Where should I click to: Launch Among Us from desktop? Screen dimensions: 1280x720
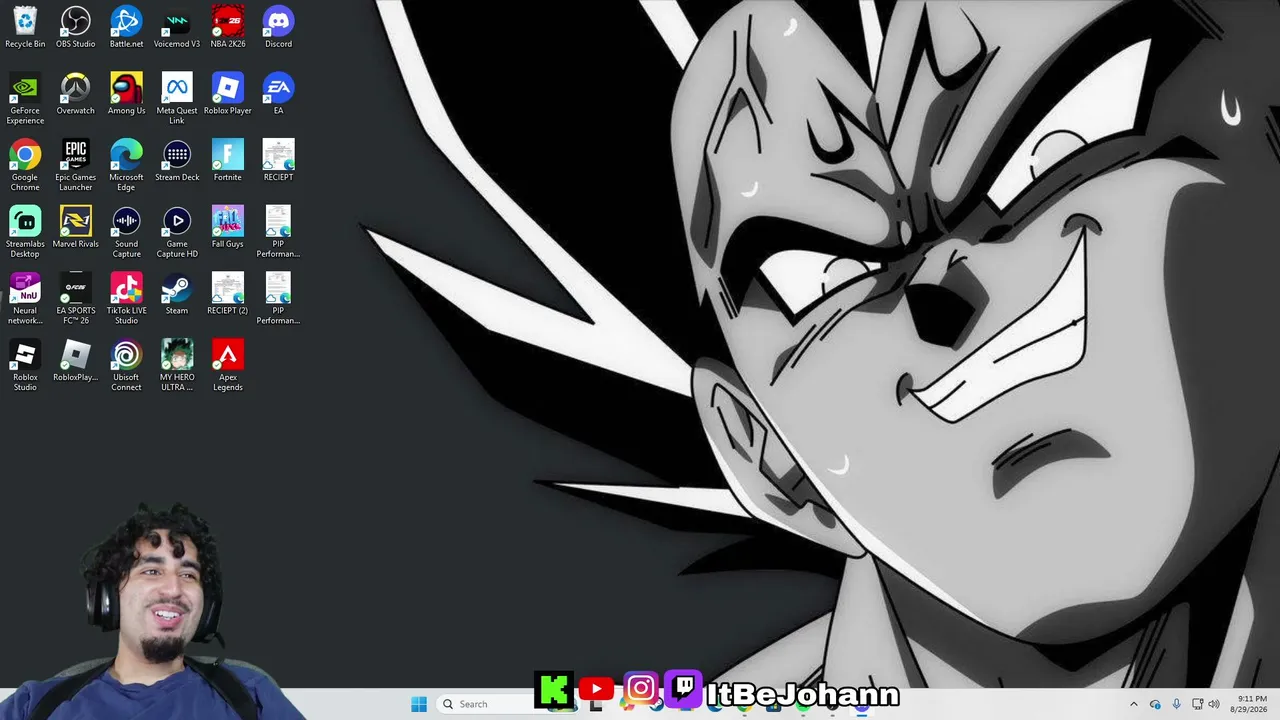click(x=126, y=94)
